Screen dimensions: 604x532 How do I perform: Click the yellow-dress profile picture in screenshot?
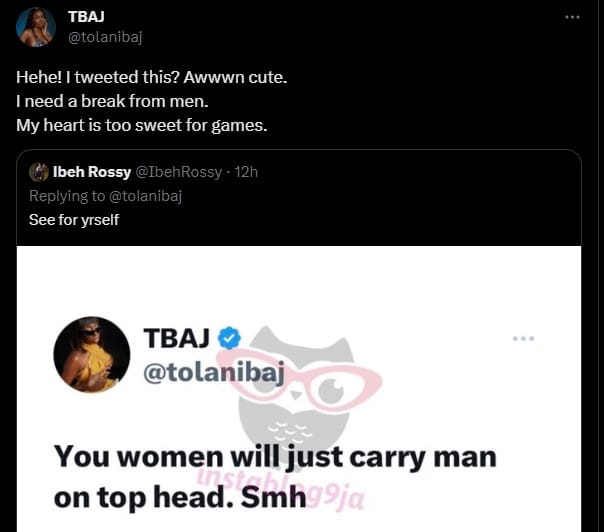[92, 354]
